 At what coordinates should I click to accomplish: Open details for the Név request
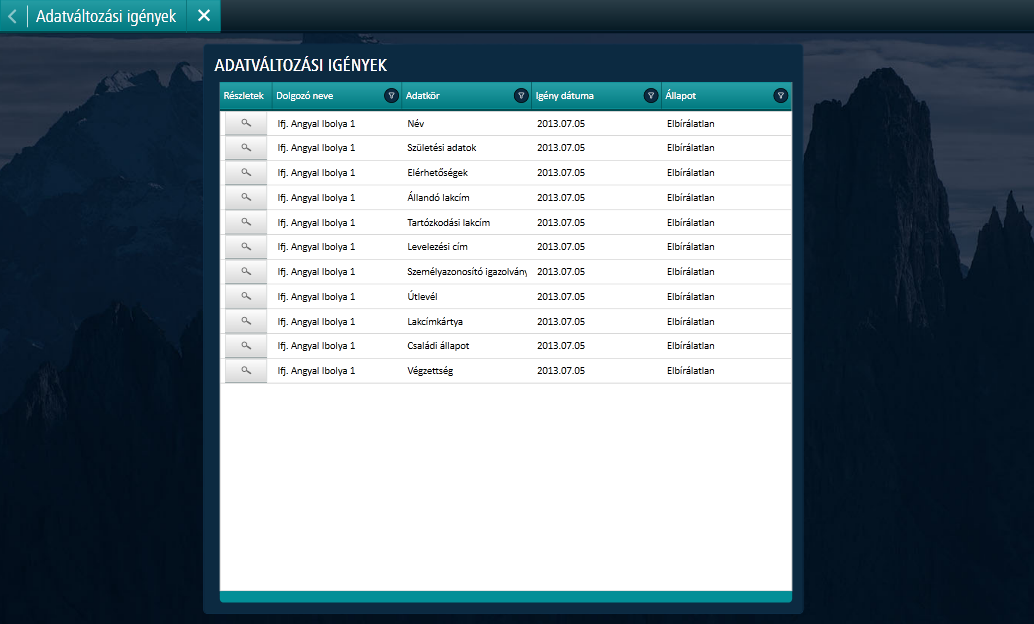pos(246,123)
